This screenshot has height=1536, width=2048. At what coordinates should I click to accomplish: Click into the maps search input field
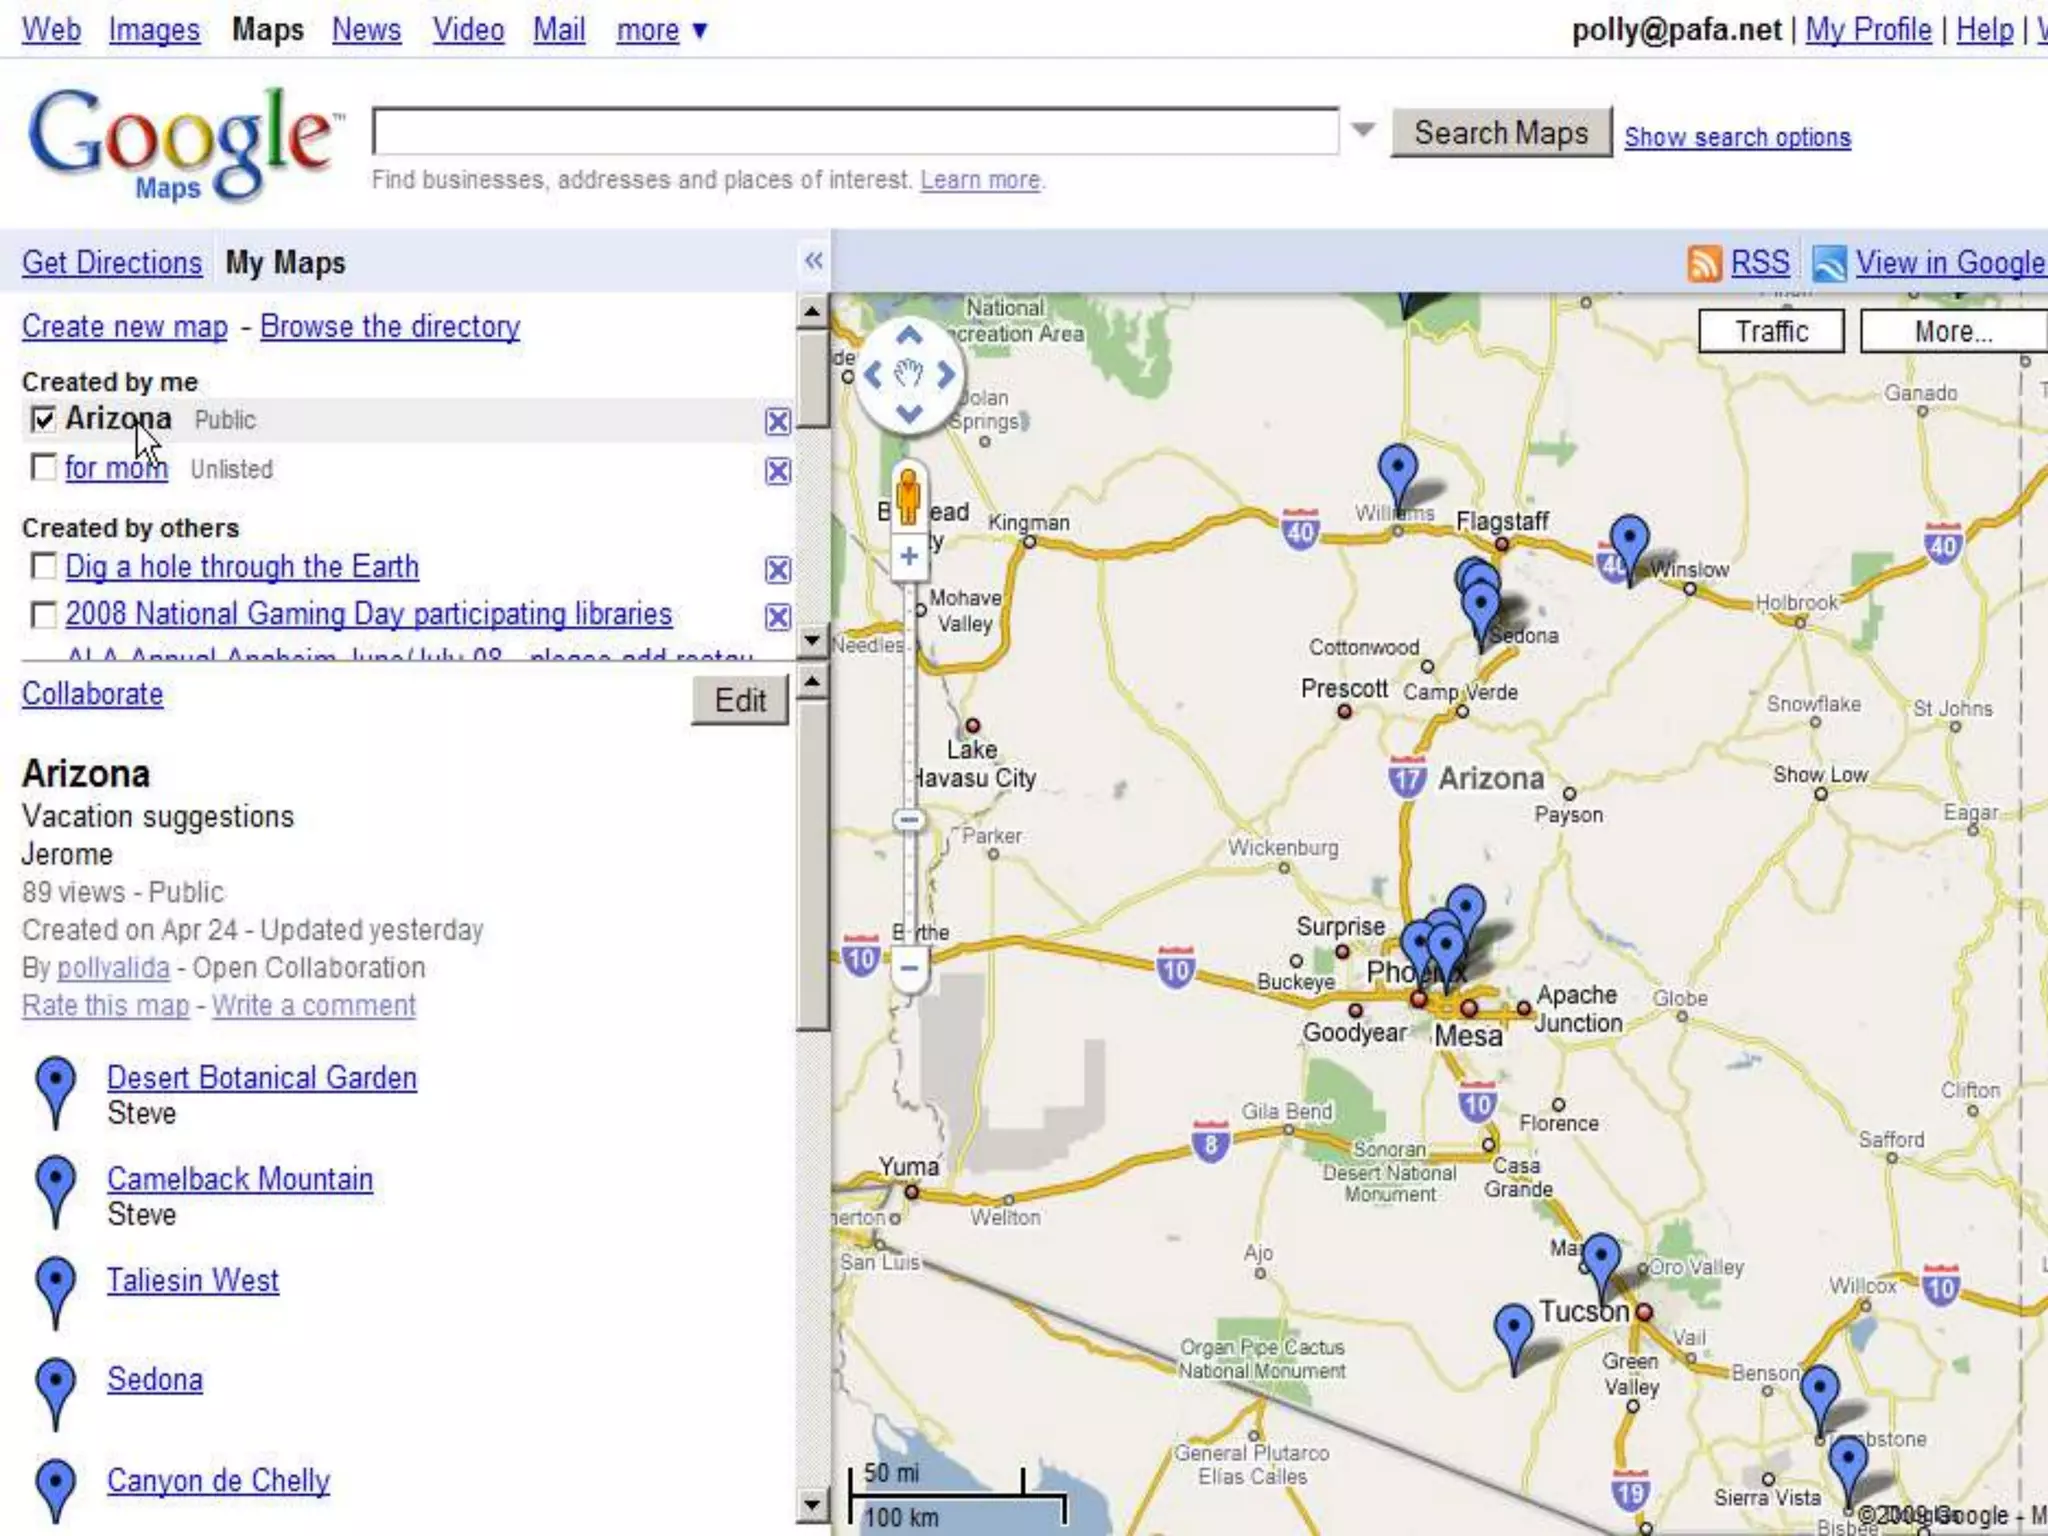pyautogui.click(x=855, y=132)
